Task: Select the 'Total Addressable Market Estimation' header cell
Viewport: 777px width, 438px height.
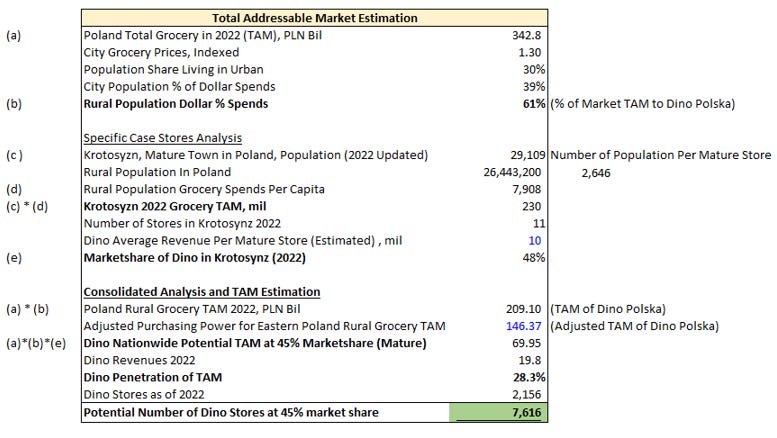Action: [x=315, y=18]
